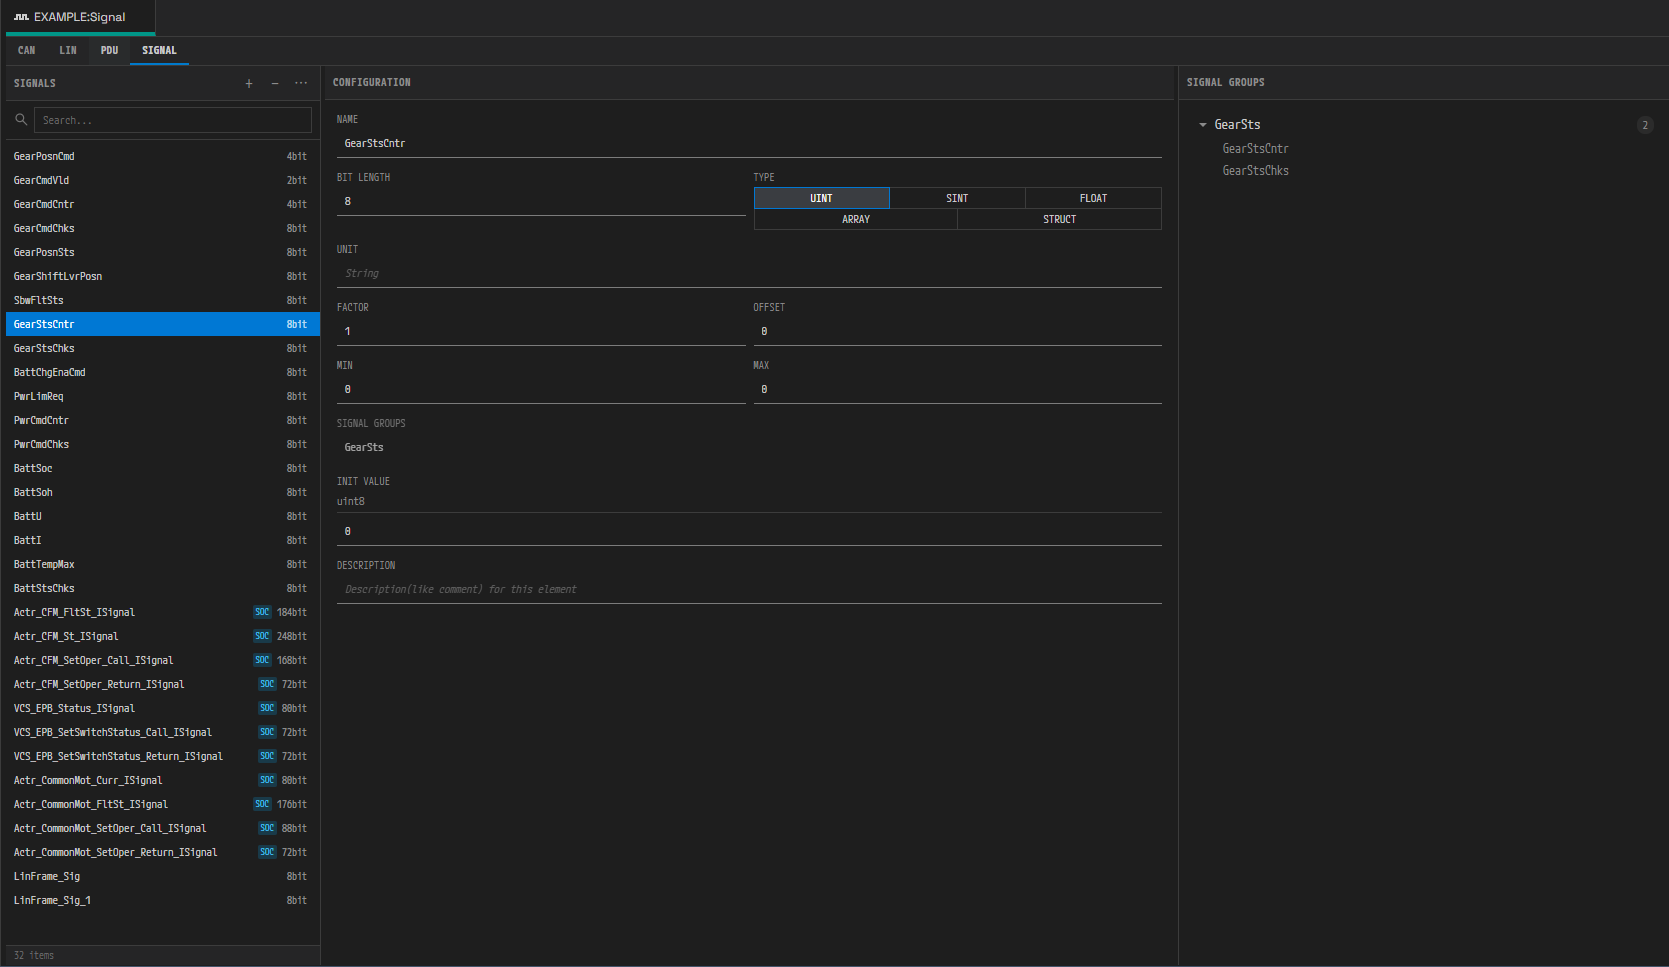
Task: Edit the Name field GearStsCntr
Action: [749, 144]
